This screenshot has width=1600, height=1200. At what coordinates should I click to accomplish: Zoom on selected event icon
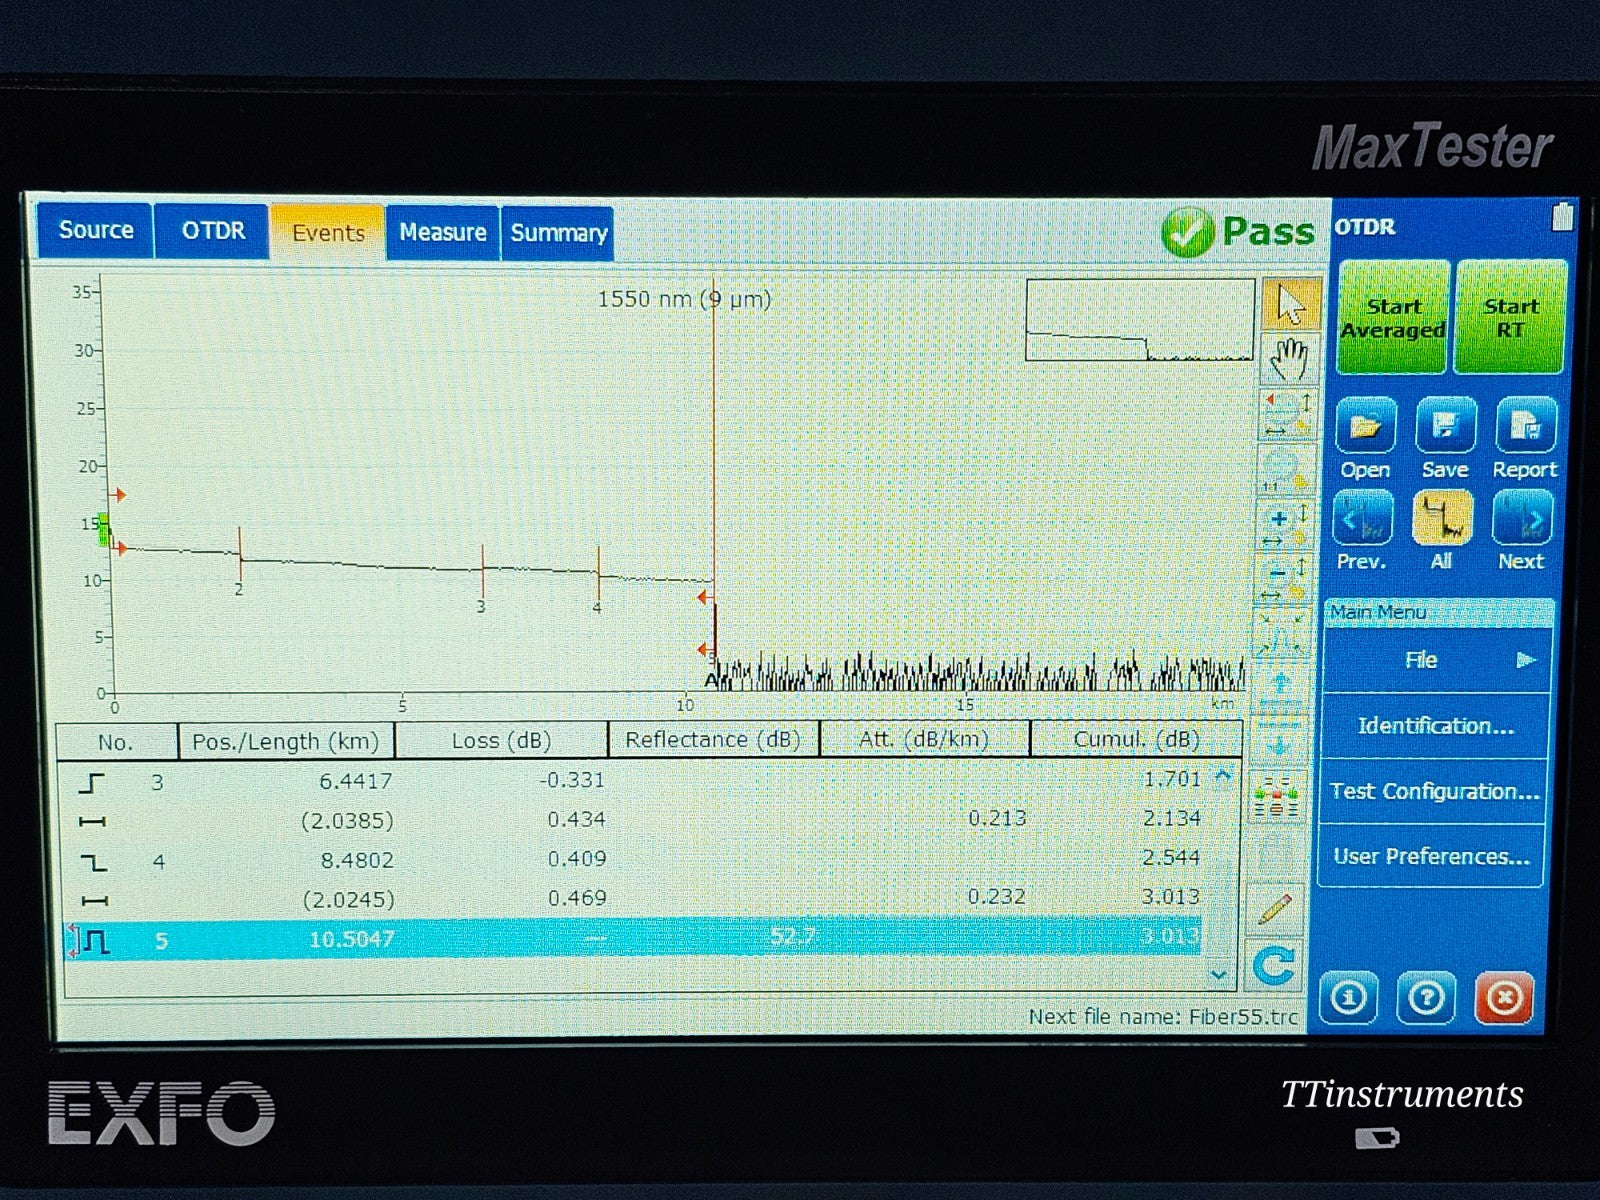click(x=1281, y=634)
